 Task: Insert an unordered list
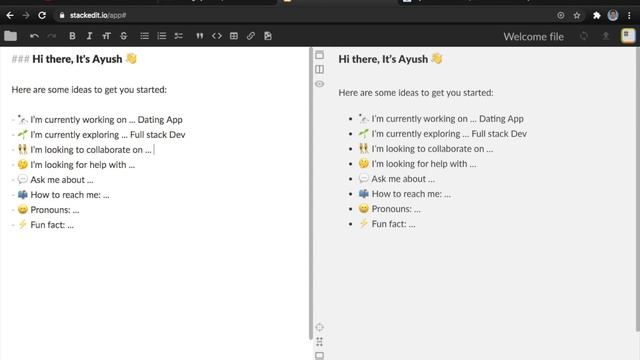(x=144, y=36)
